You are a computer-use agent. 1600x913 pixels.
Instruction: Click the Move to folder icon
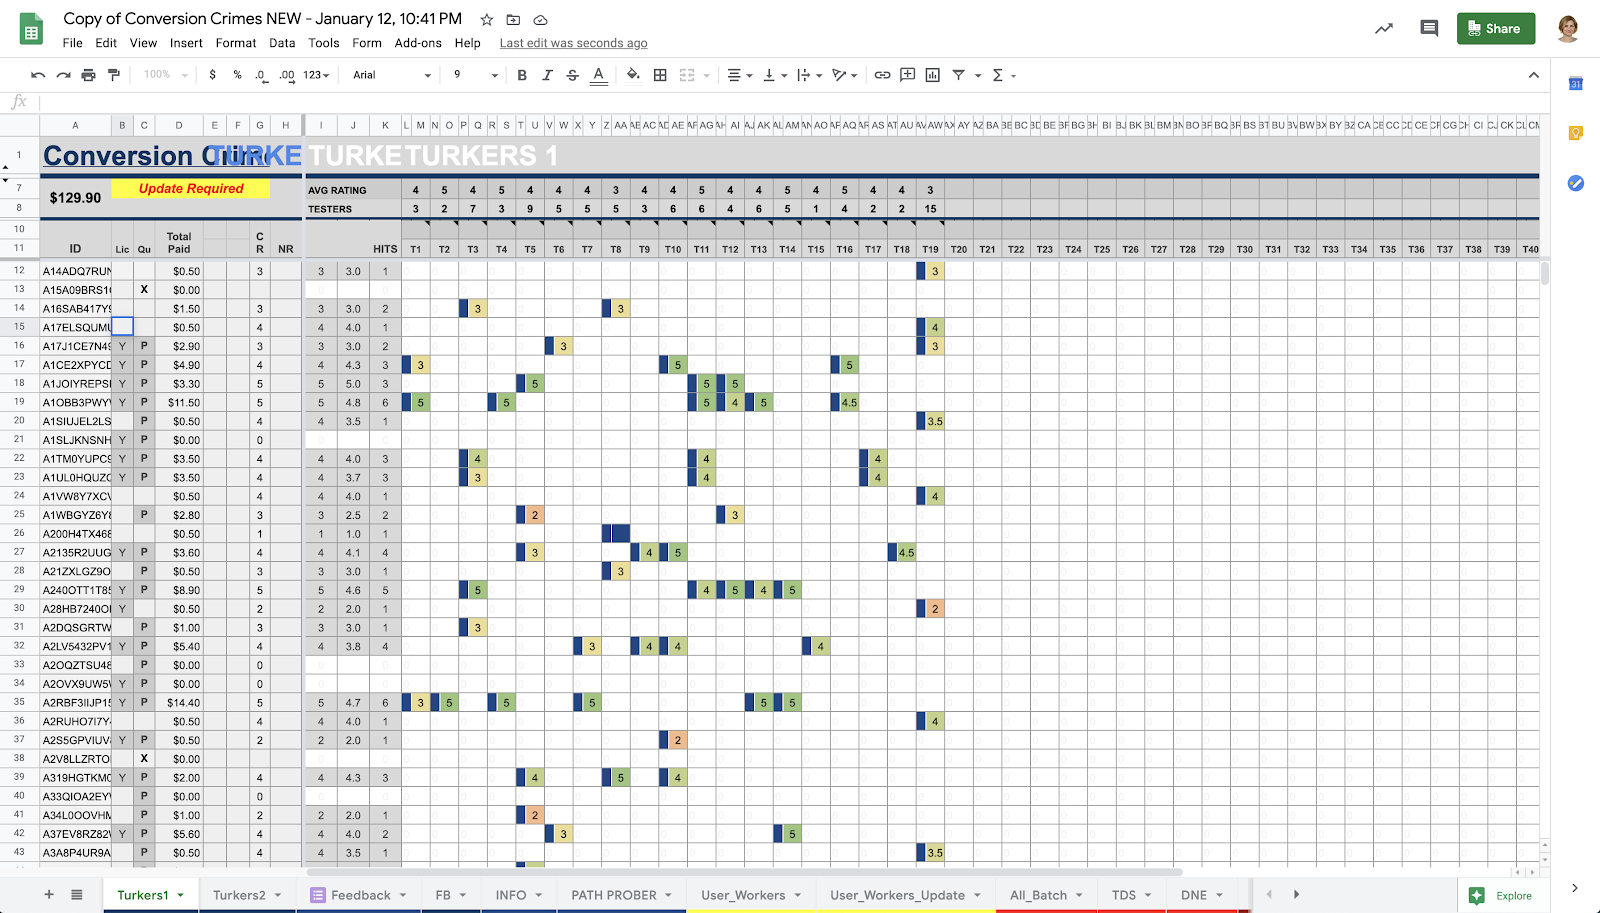[513, 20]
